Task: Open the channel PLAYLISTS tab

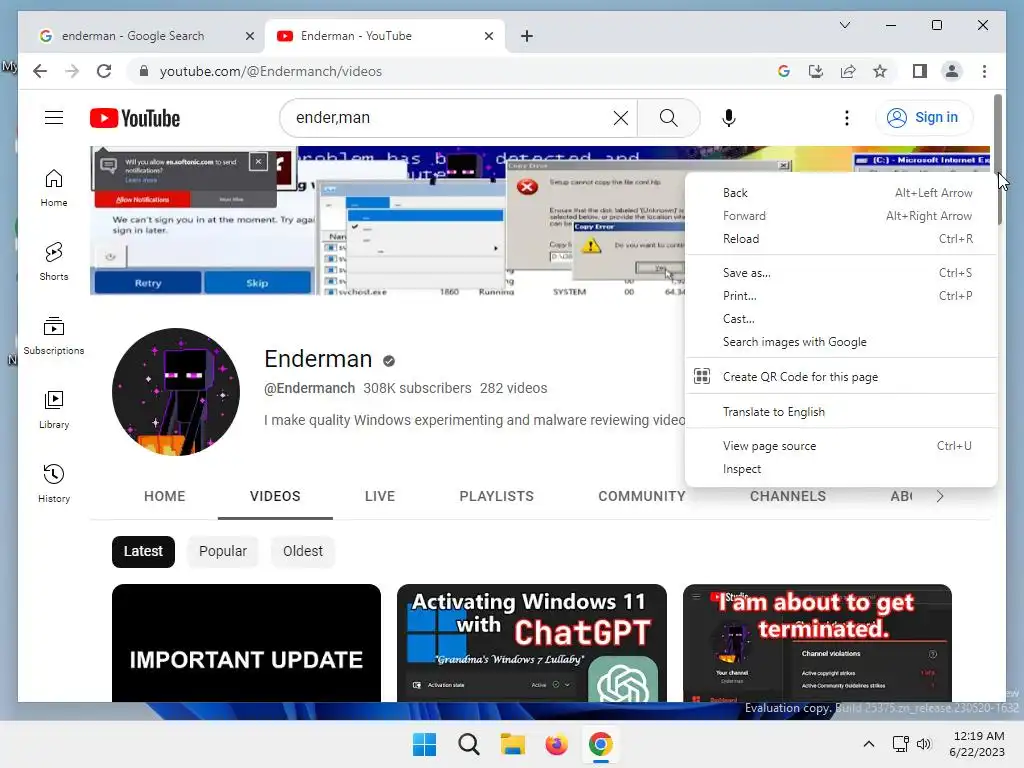Action: [x=496, y=496]
